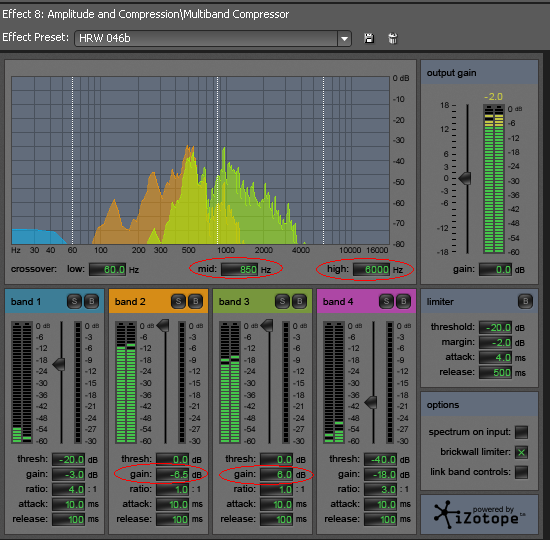Click band 4 ratio field showing 3.0

point(381,489)
